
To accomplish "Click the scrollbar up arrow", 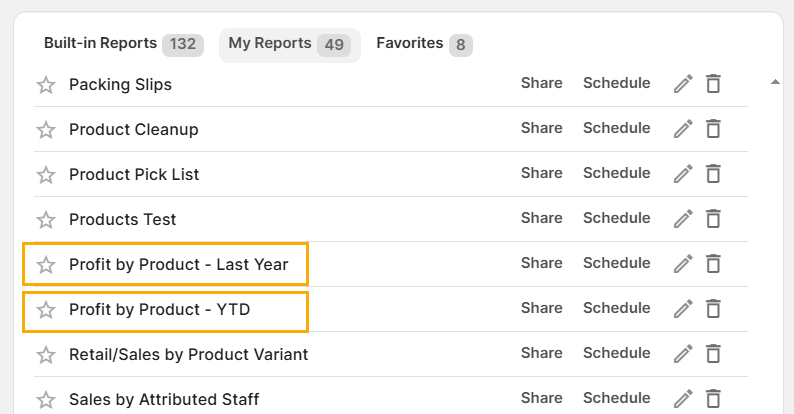I will (775, 82).
